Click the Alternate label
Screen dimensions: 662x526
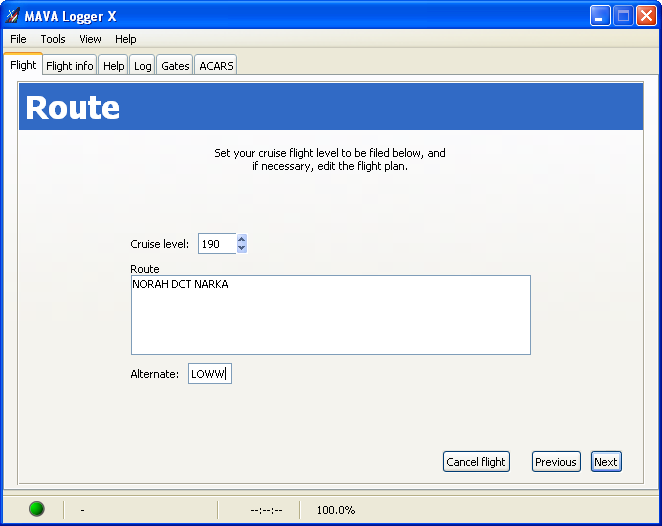[x=155, y=374]
